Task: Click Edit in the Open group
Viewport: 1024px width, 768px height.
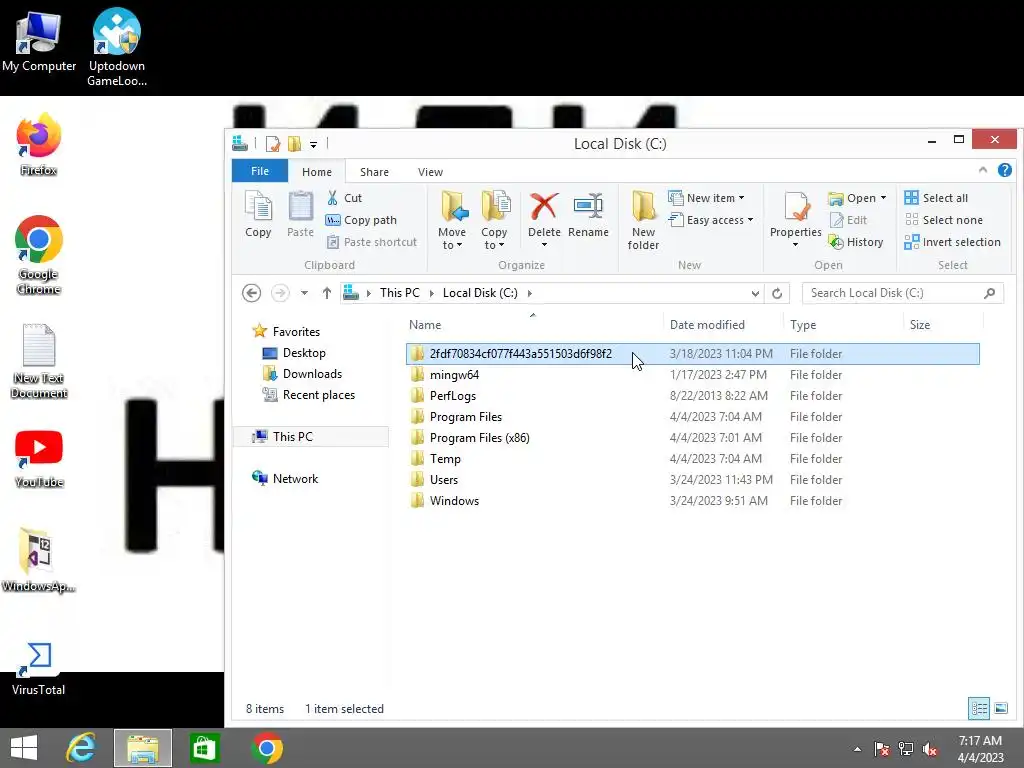Action: coord(848,220)
